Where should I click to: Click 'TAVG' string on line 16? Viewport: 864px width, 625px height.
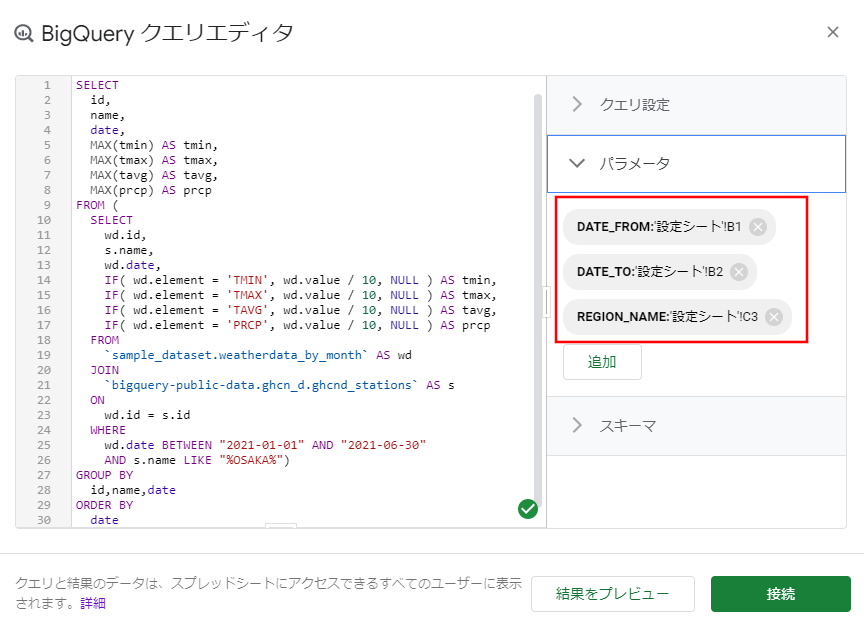click(x=247, y=310)
